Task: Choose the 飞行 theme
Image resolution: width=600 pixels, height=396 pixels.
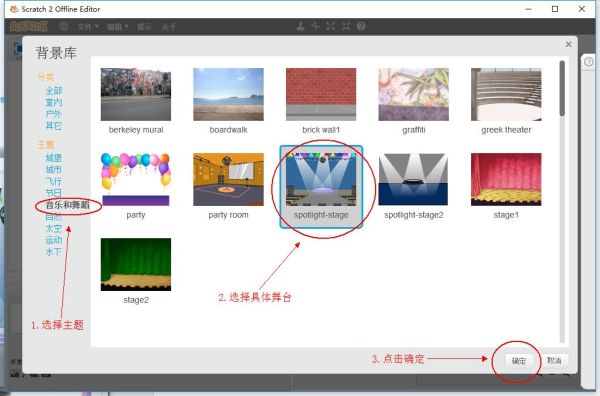Action: (x=54, y=181)
